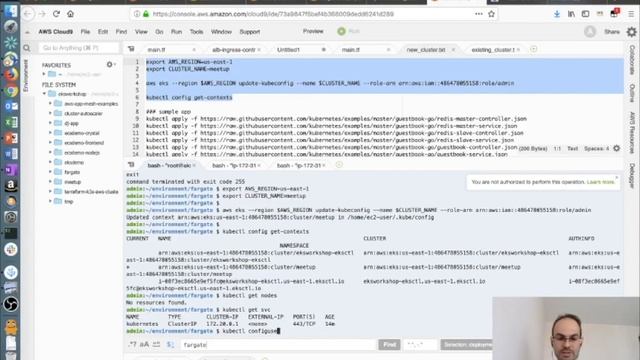
Task: Click the user avatar icon next to Share
Action: [590, 31]
